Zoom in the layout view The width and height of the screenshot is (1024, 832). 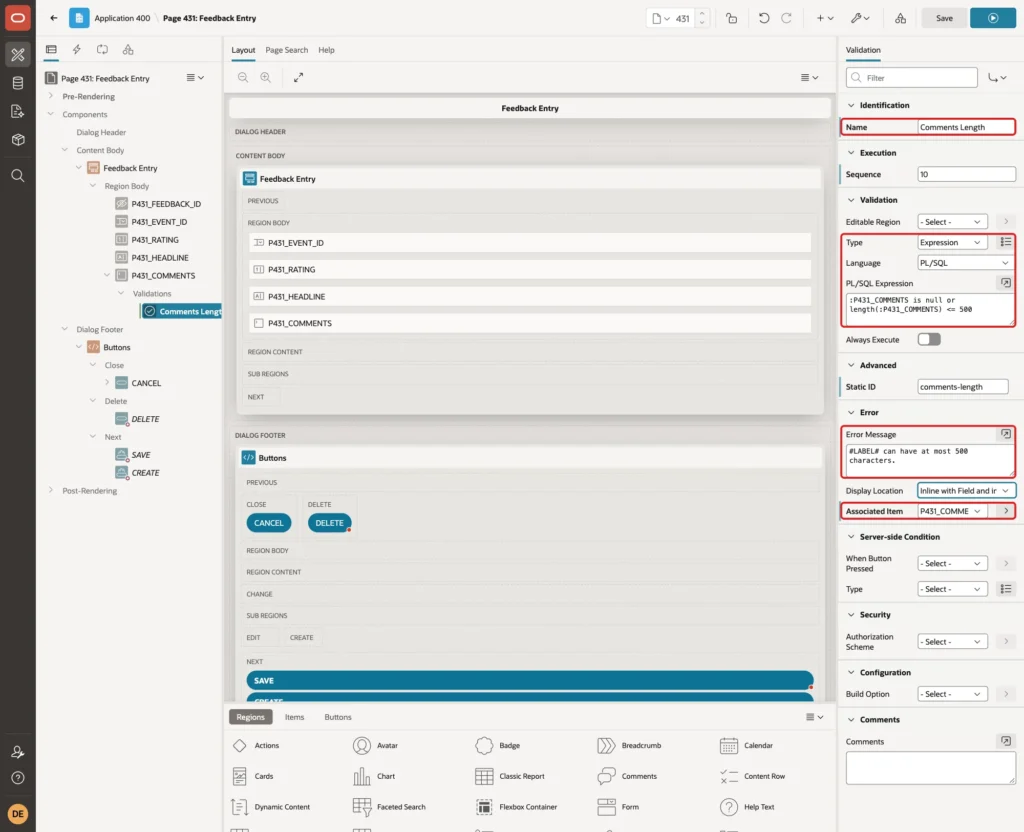point(266,78)
